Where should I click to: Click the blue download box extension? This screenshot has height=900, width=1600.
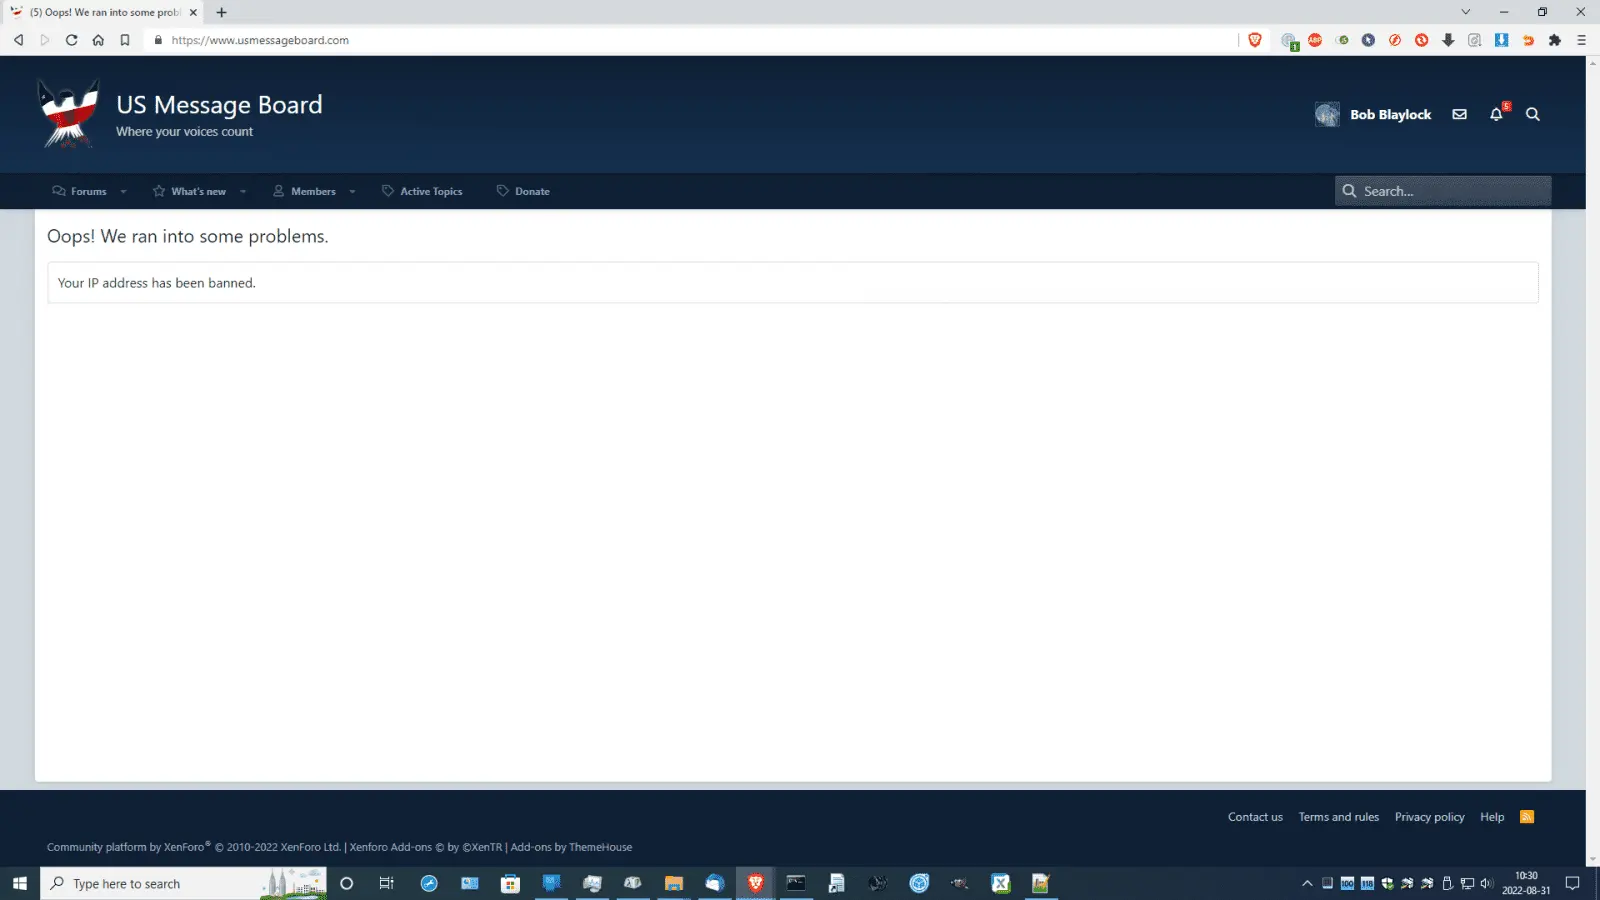[x=1501, y=40]
